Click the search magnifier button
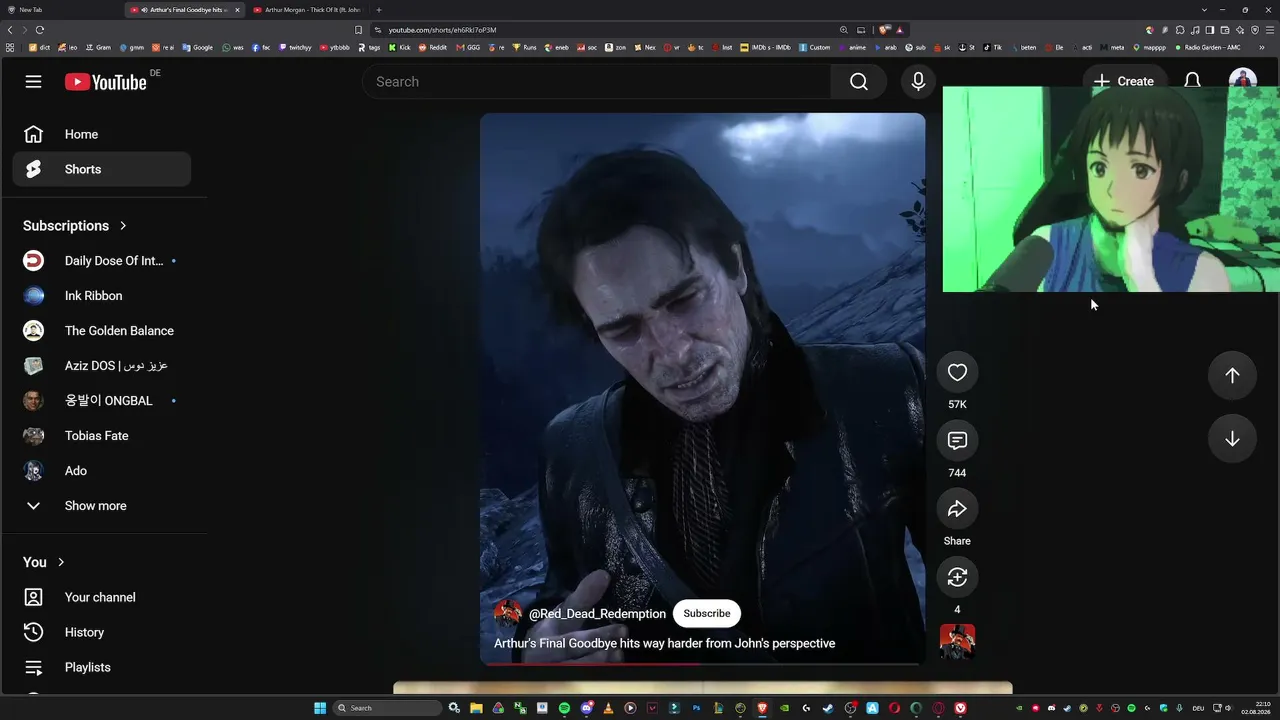The height and width of the screenshot is (720, 1280). [859, 82]
